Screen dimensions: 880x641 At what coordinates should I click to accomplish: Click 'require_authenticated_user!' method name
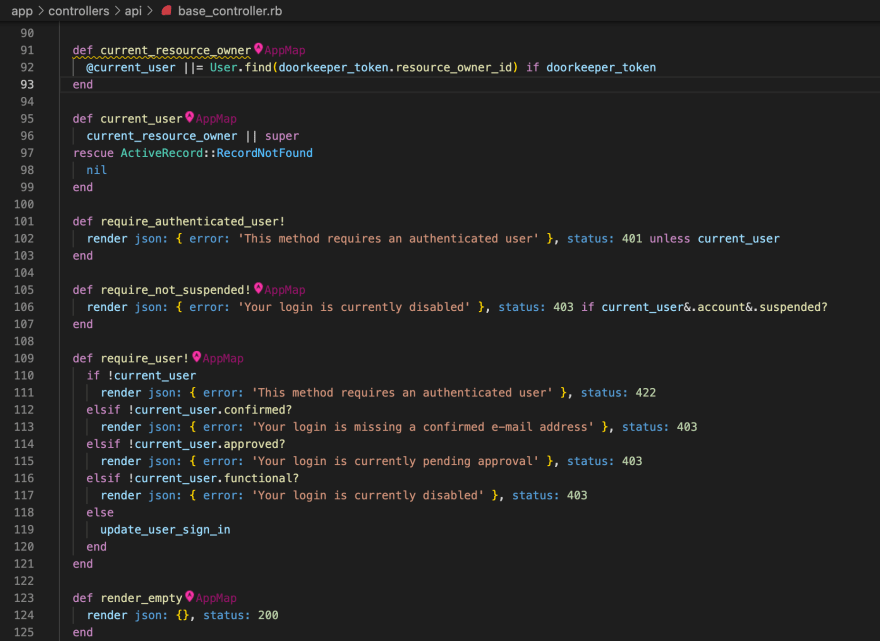(192, 222)
